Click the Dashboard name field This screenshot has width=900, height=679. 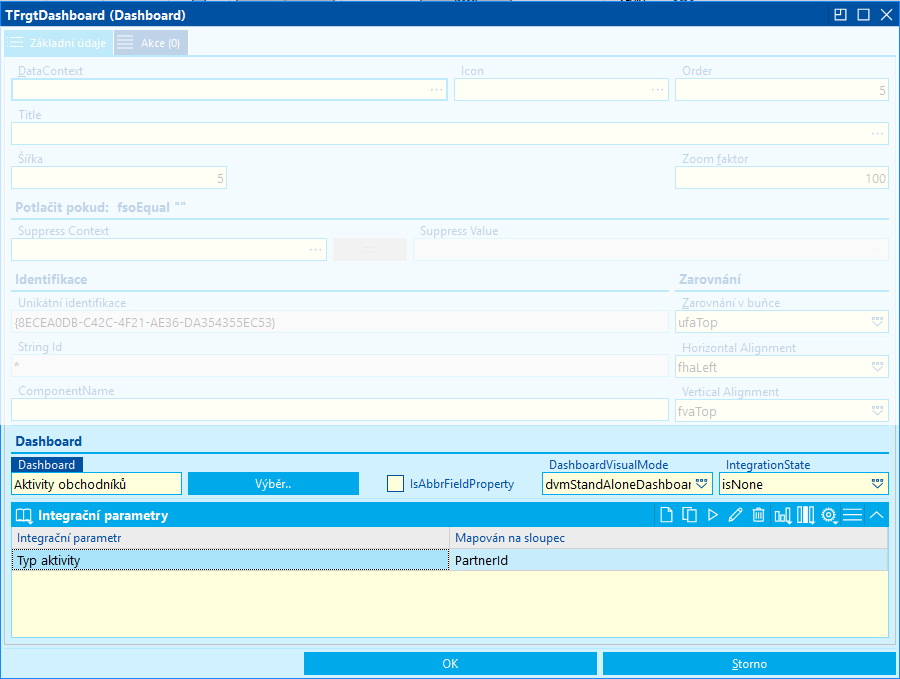(x=96, y=484)
